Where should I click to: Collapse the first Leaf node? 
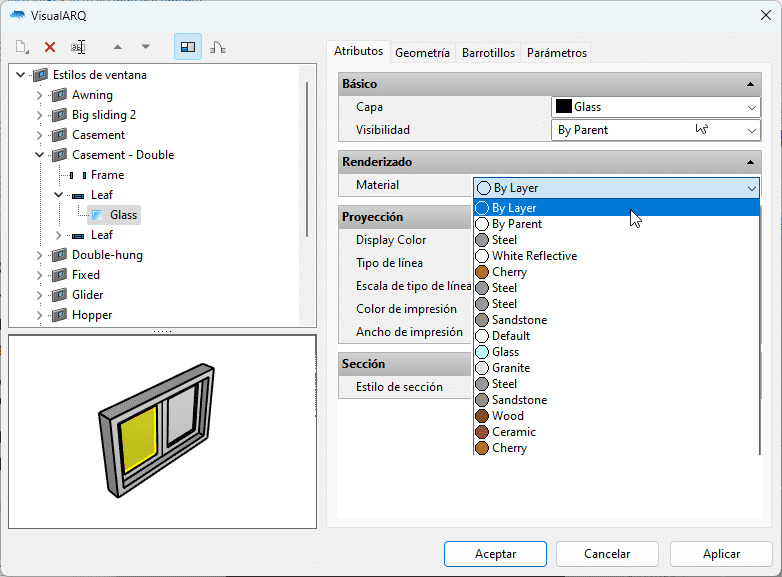pyautogui.click(x=58, y=195)
